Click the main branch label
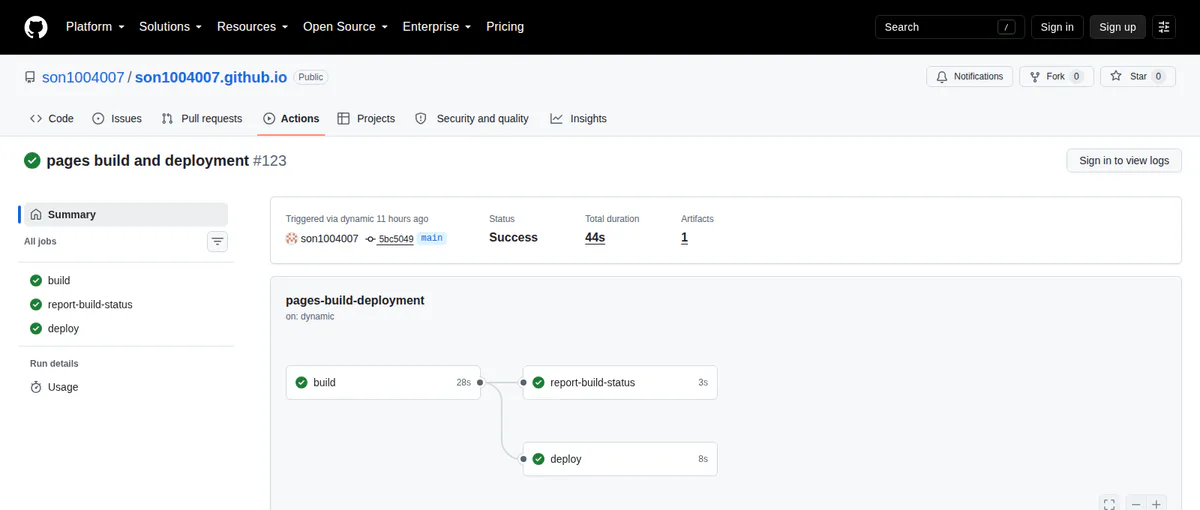The image size is (1200, 510). tap(431, 238)
